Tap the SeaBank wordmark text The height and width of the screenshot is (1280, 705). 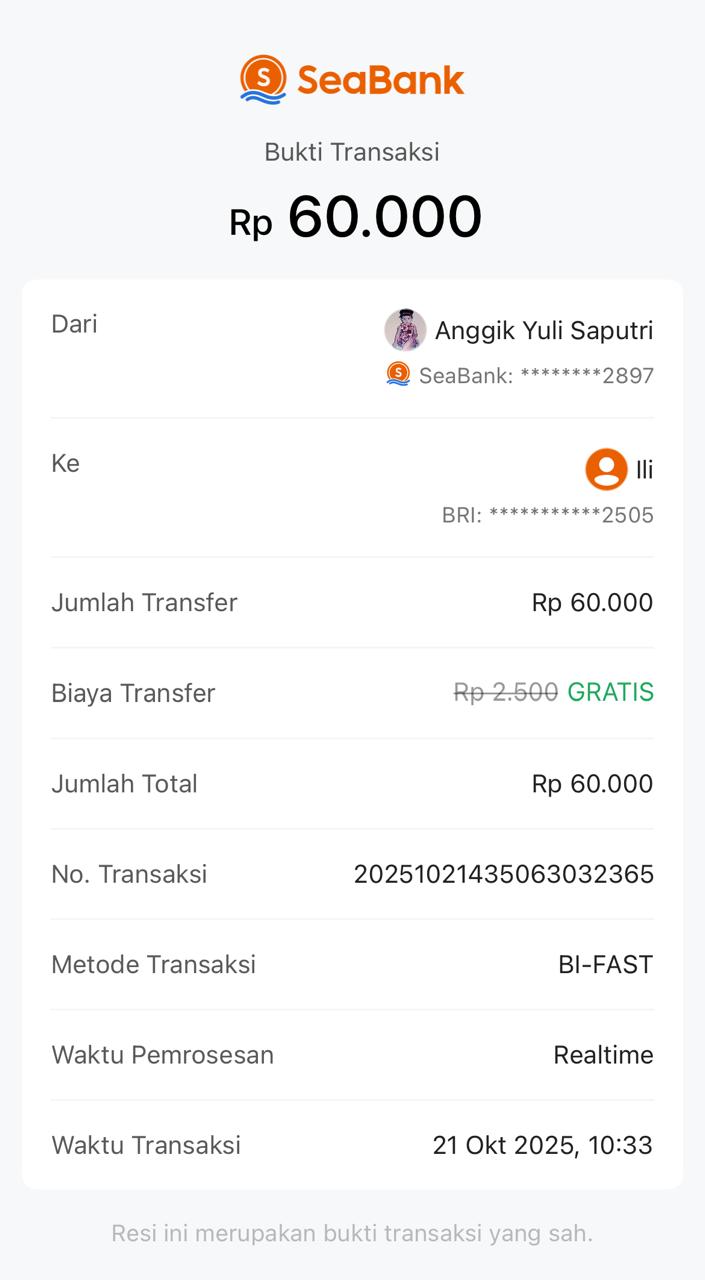[x=381, y=80]
